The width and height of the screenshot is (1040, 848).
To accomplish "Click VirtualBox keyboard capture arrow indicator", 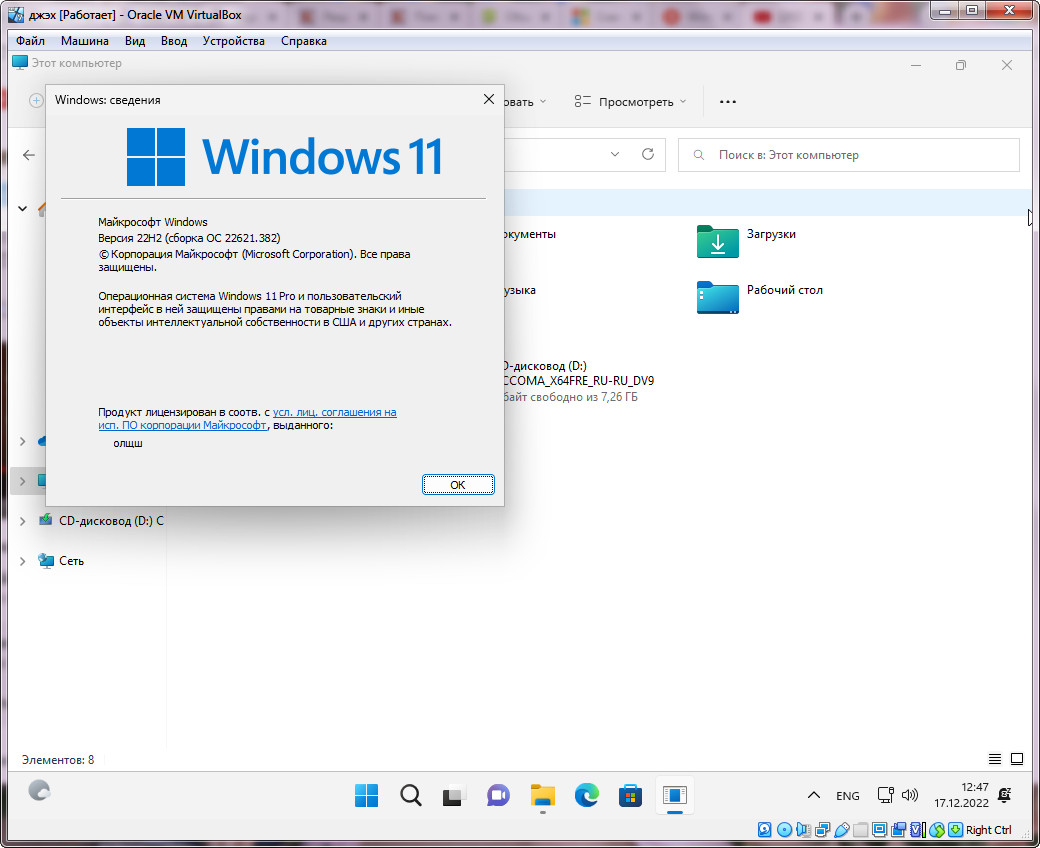I will (x=955, y=829).
